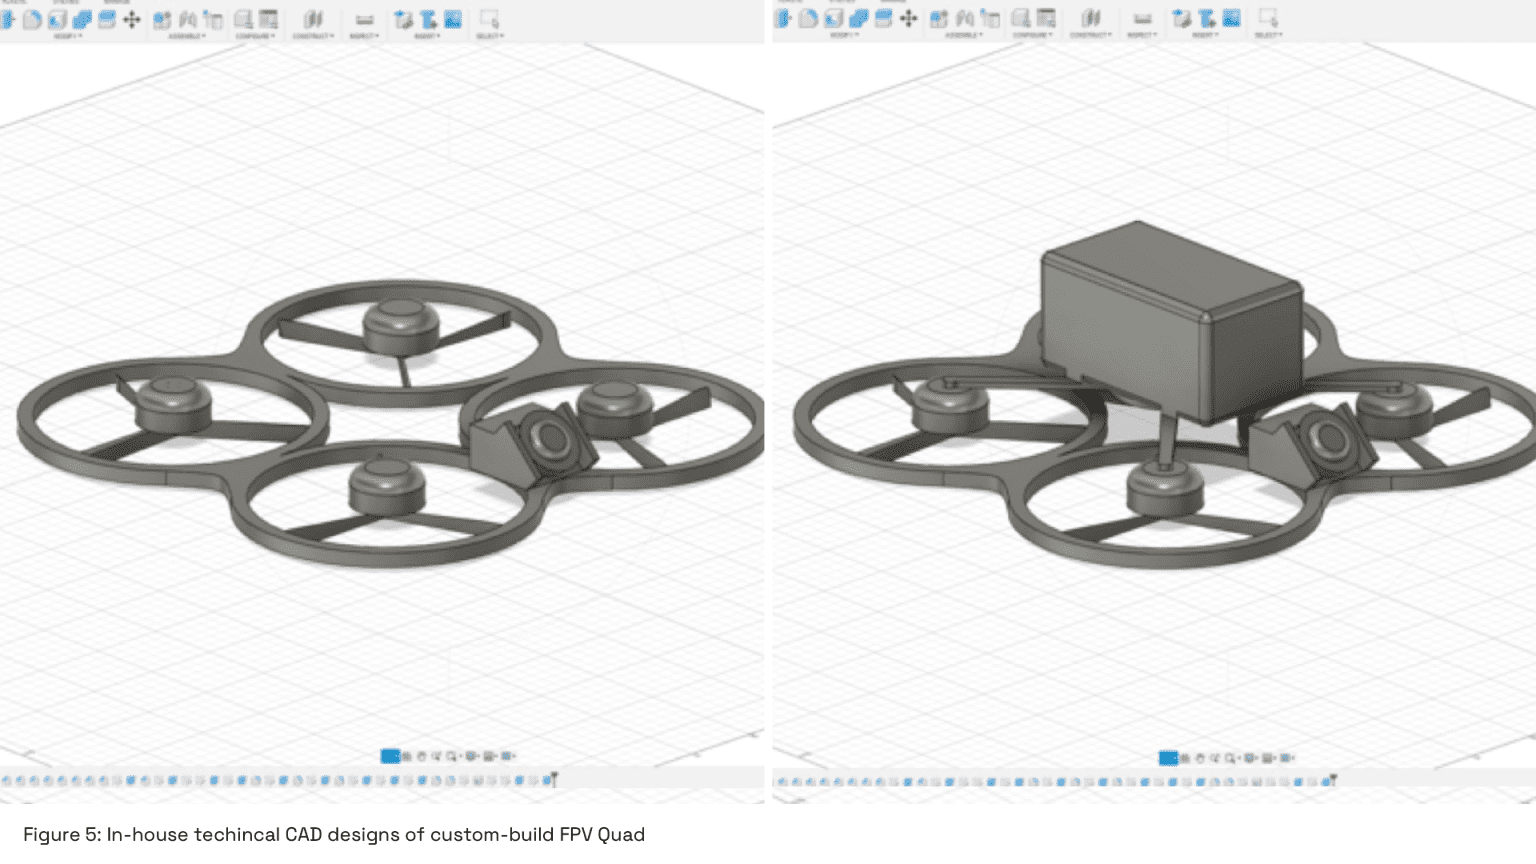Click Offset Plane icon in left Construct group
This screenshot has height=864, width=1536.
coord(313,19)
